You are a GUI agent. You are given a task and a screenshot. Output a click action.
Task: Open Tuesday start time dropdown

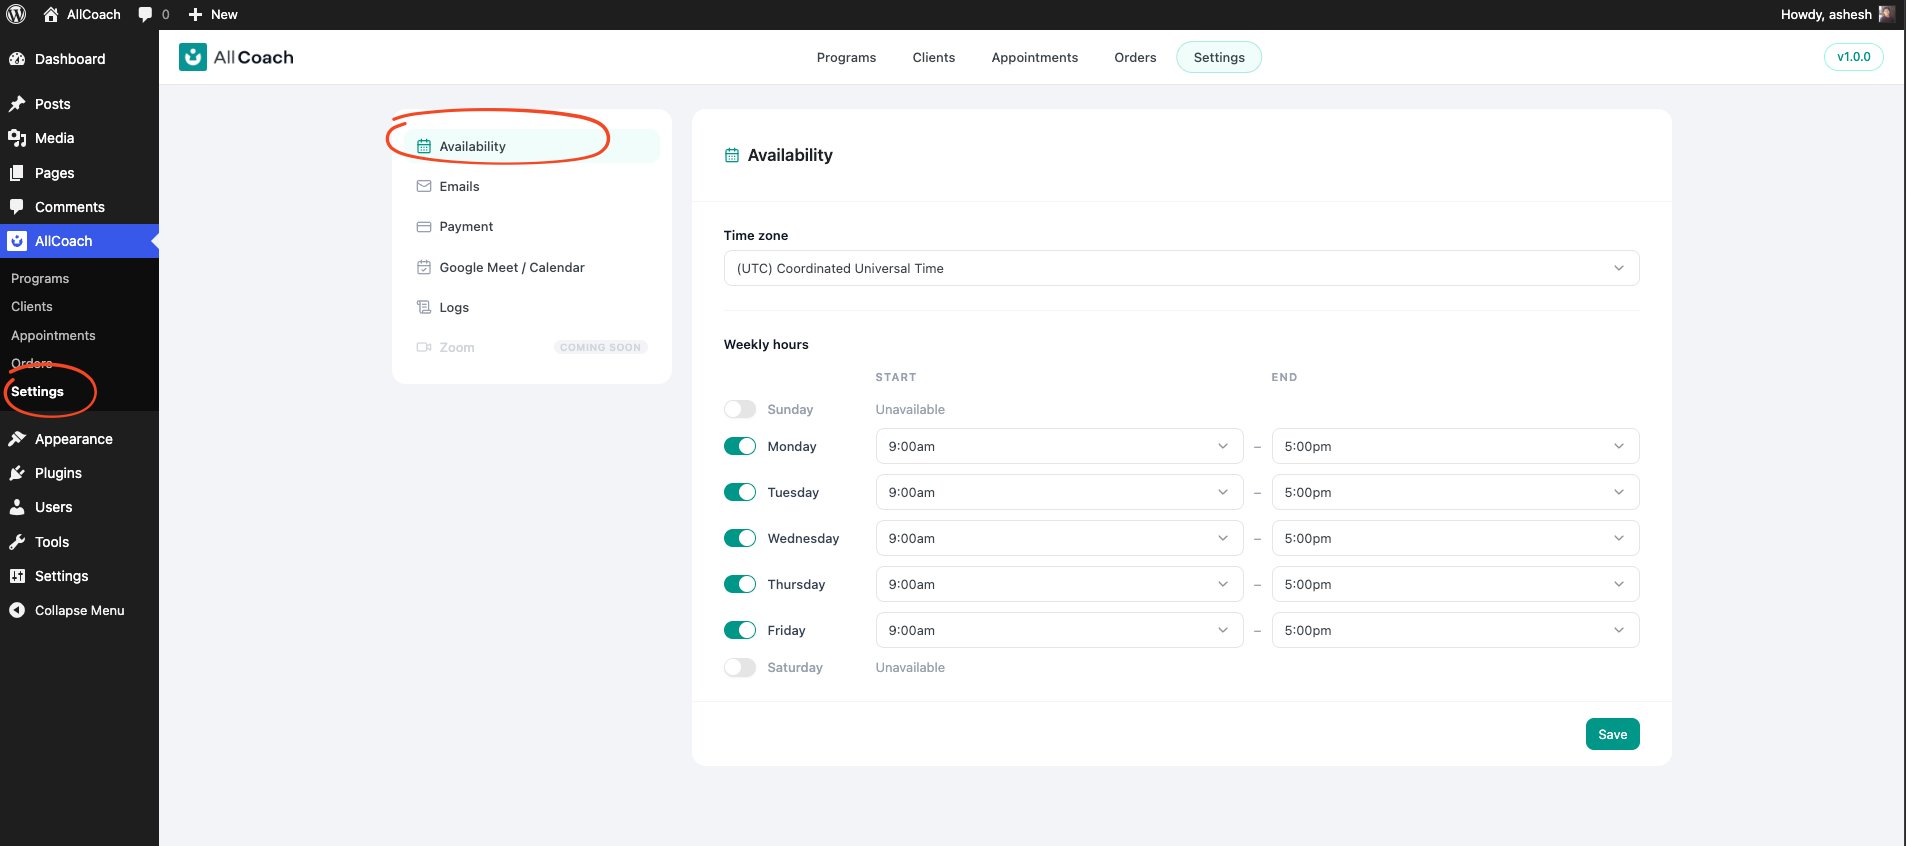pyautogui.click(x=1059, y=492)
